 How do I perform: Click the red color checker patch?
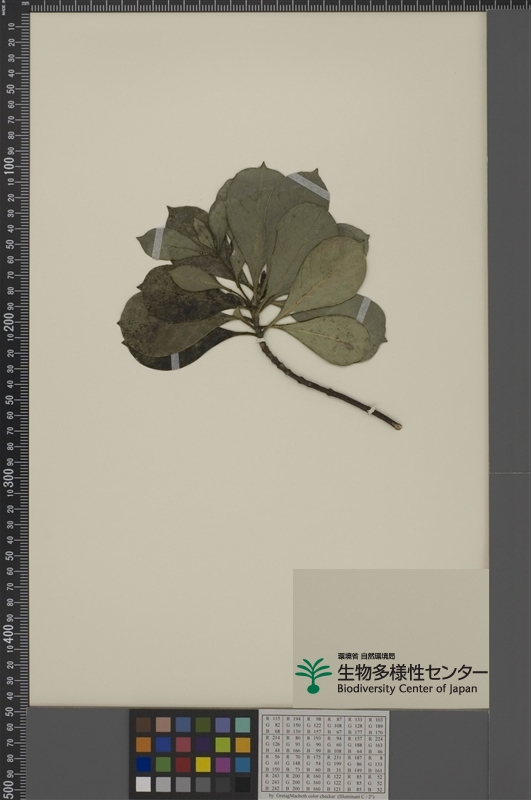tap(183, 764)
